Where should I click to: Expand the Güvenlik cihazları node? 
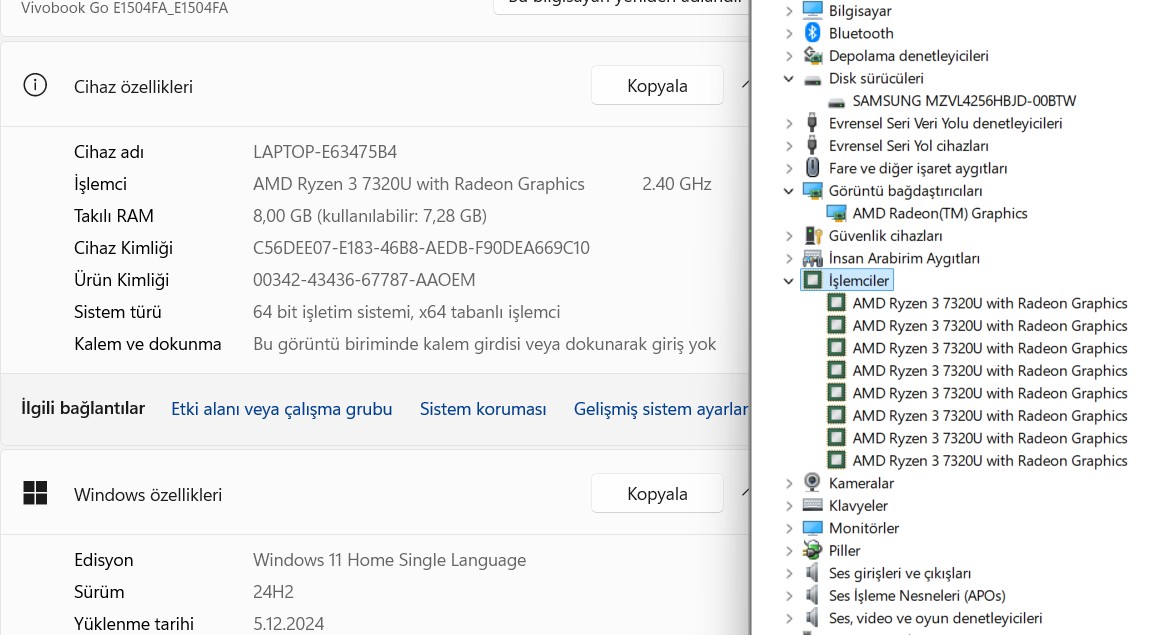point(789,236)
